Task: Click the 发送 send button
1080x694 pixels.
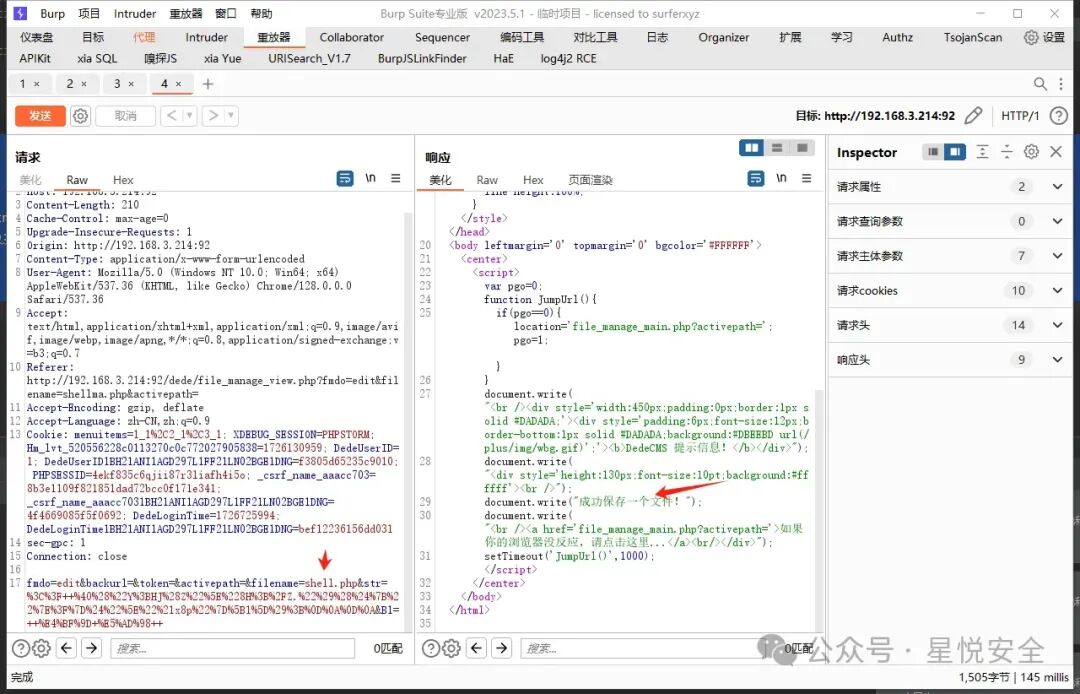Action: tap(40, 116)
